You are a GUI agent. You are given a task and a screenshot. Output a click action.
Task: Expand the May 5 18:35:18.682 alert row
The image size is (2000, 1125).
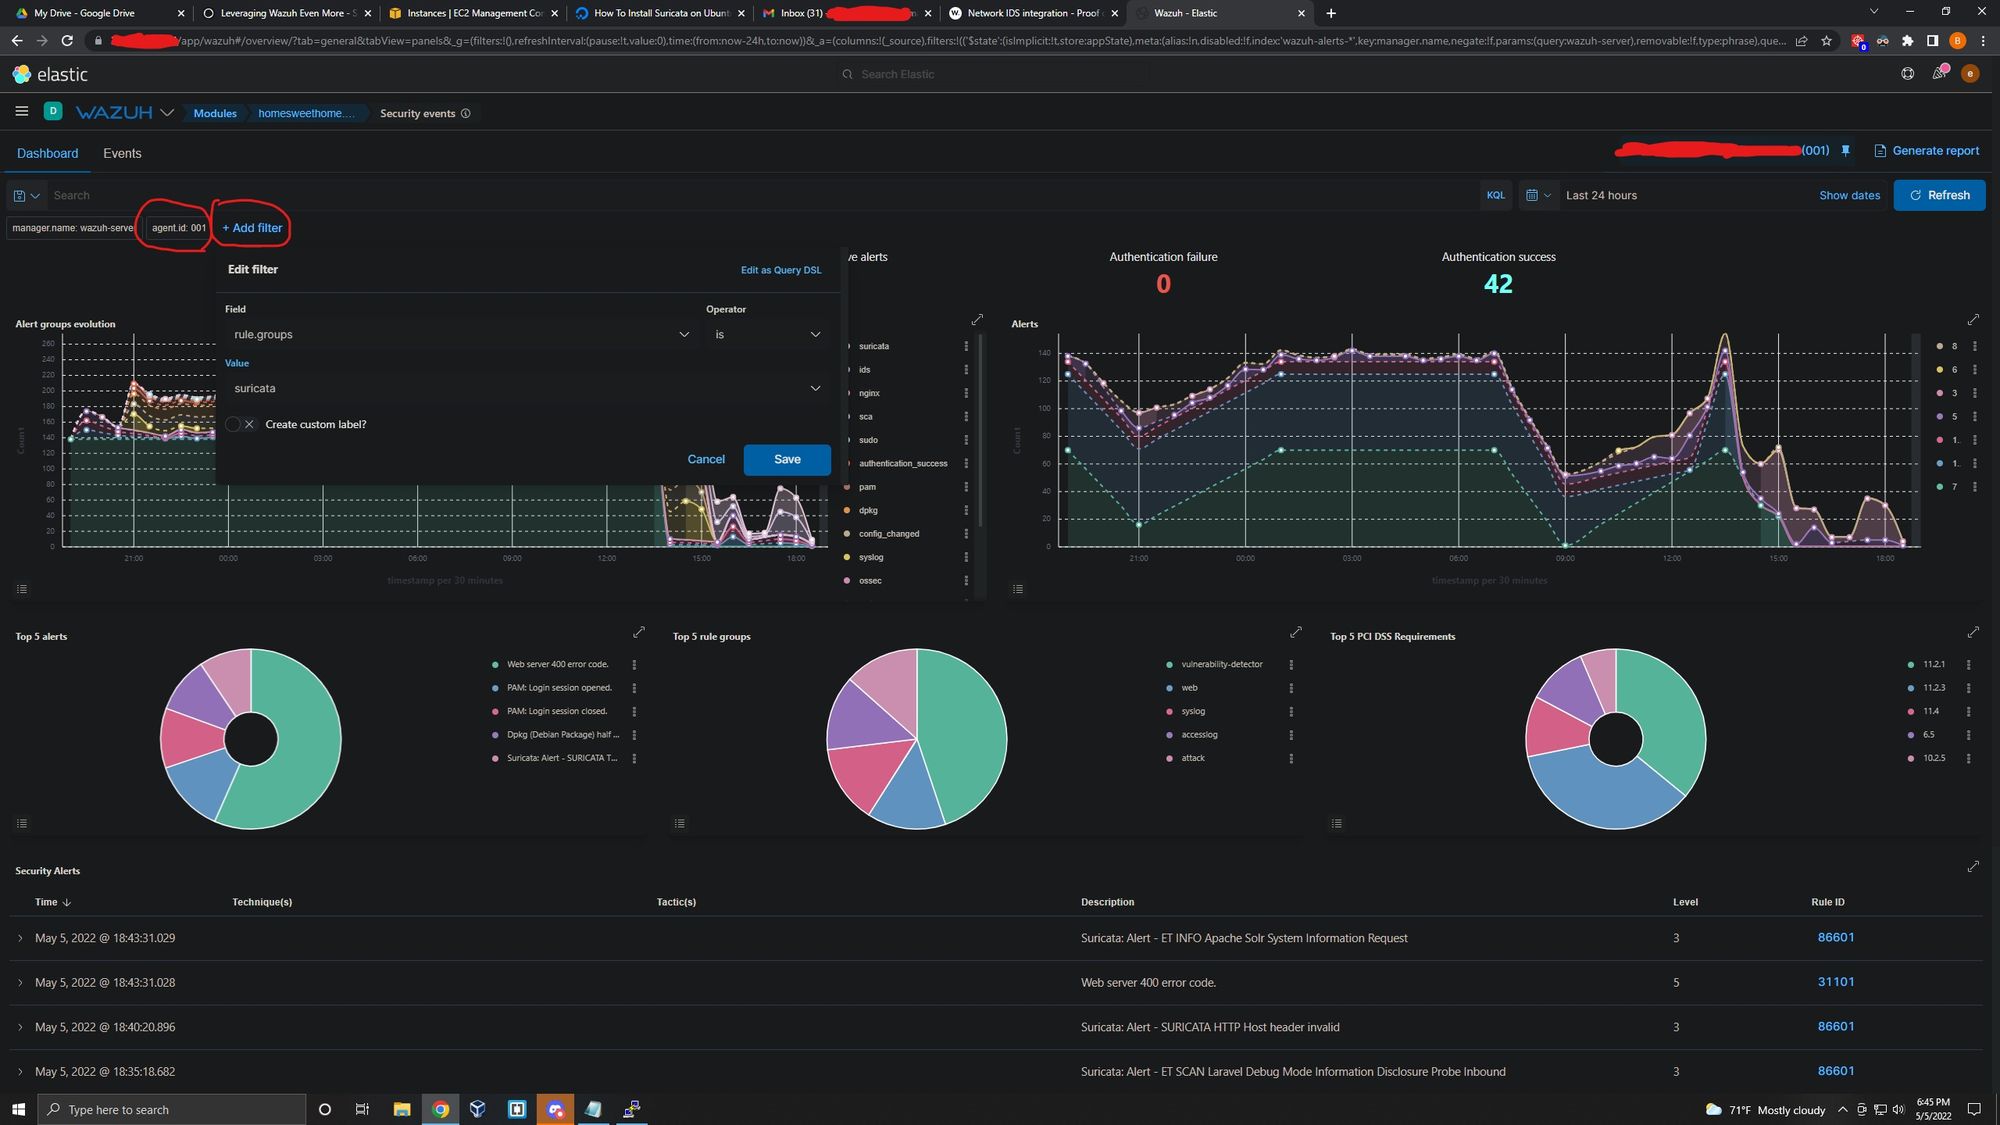pos(20,1072)
